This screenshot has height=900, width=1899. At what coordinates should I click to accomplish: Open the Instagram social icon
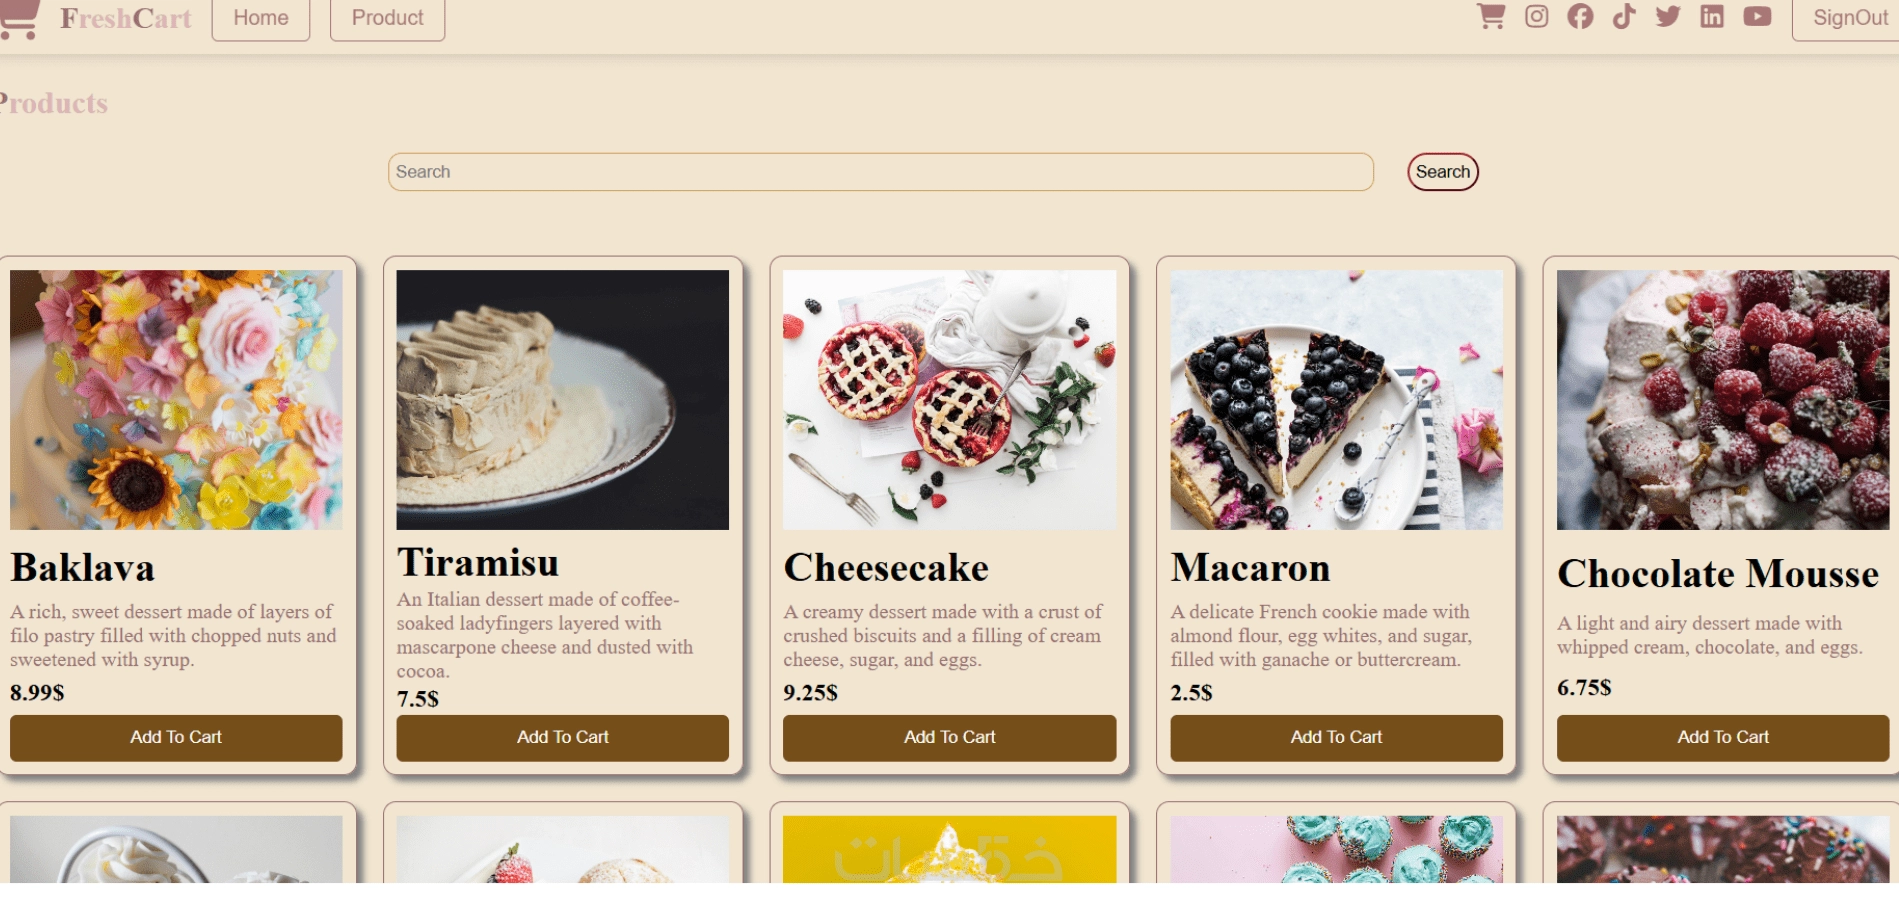click(x=1536, y=16)
